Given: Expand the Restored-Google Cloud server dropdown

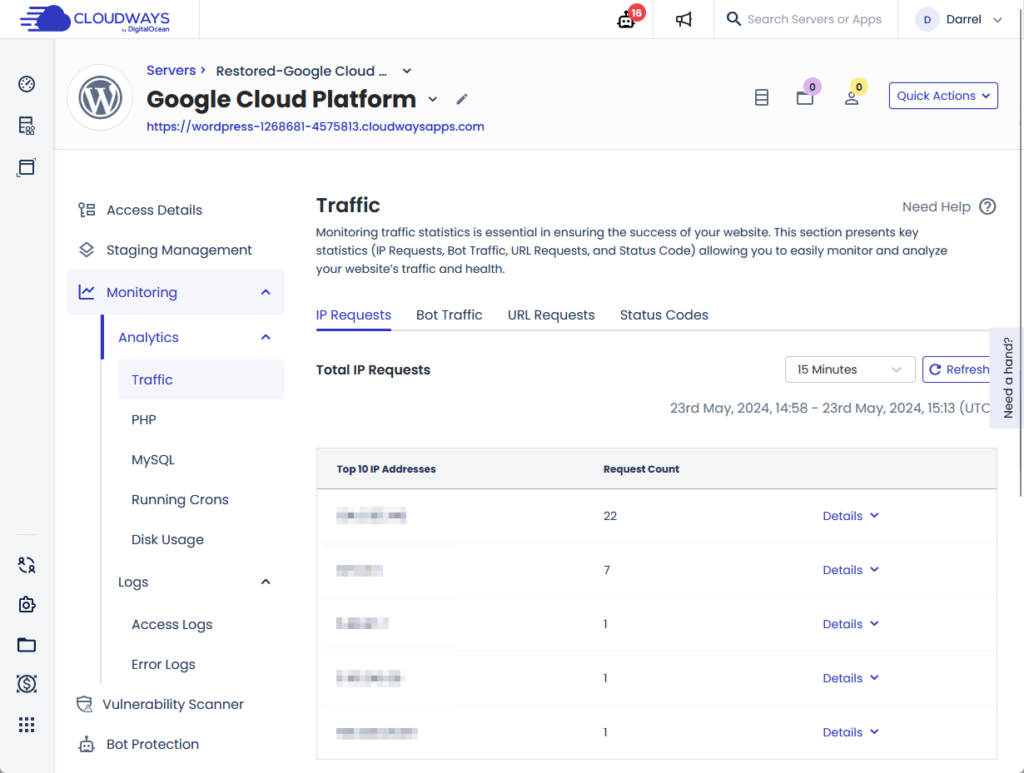Looking at the screenshot, I should (406, 71).
